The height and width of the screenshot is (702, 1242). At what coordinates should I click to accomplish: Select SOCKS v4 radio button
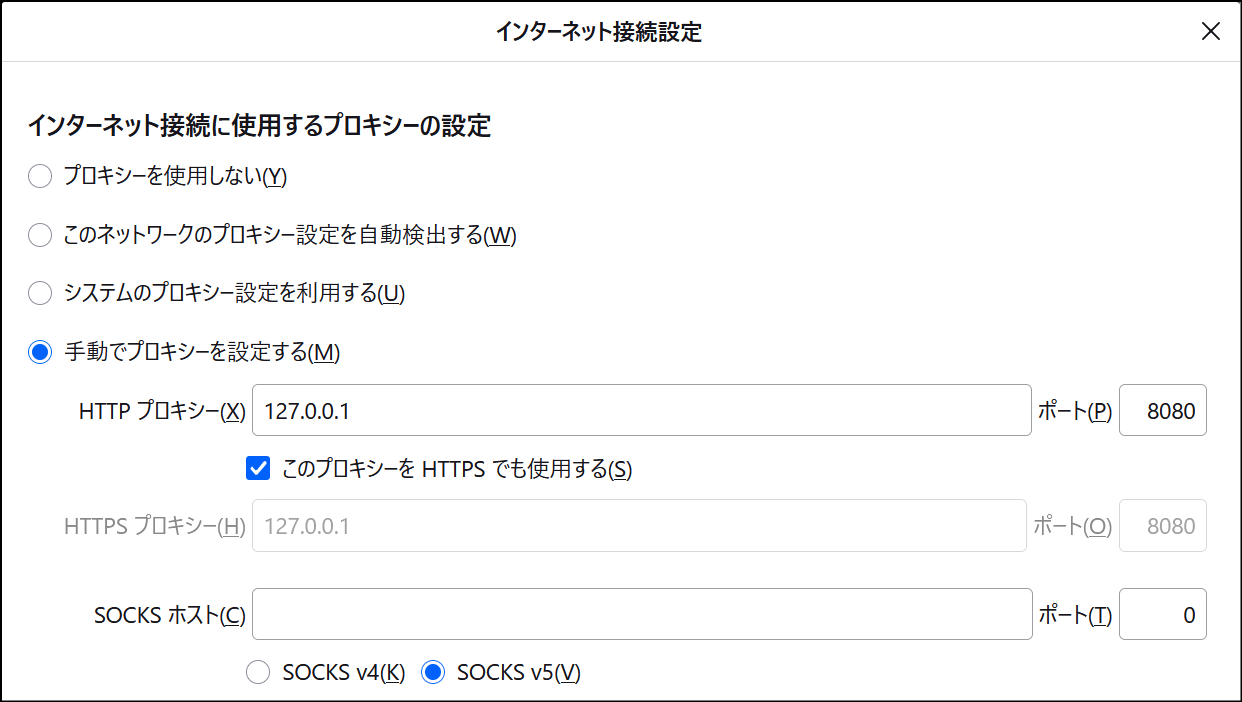[258, 672]
